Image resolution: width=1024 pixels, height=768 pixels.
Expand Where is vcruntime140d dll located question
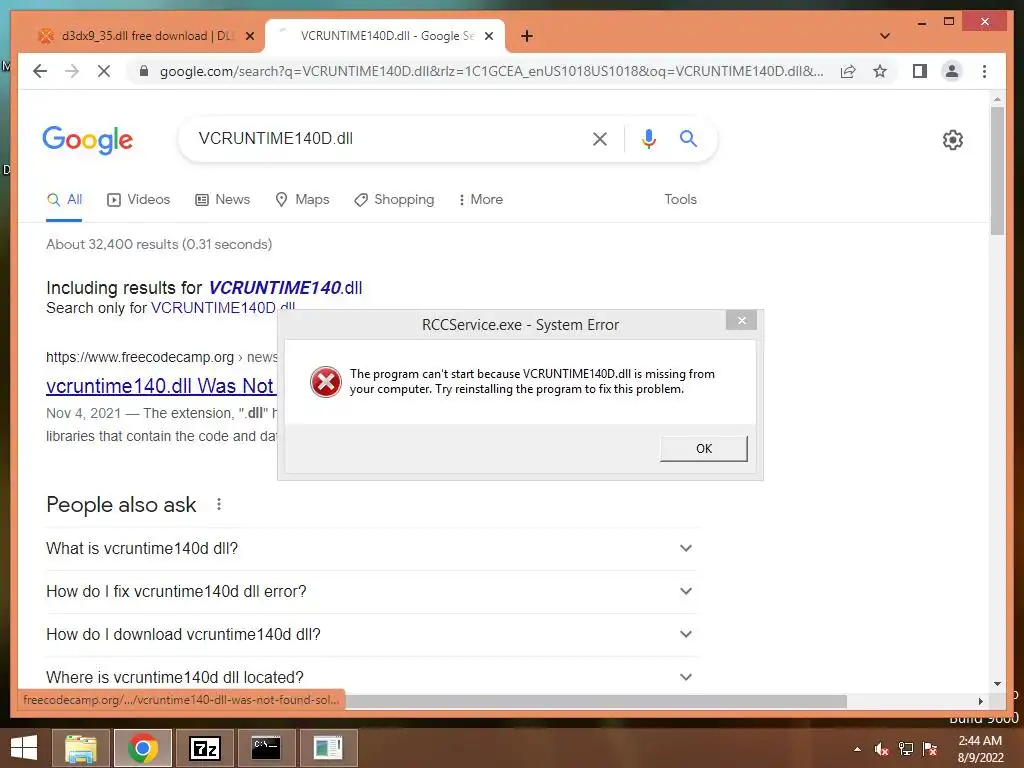coord(370,677)
